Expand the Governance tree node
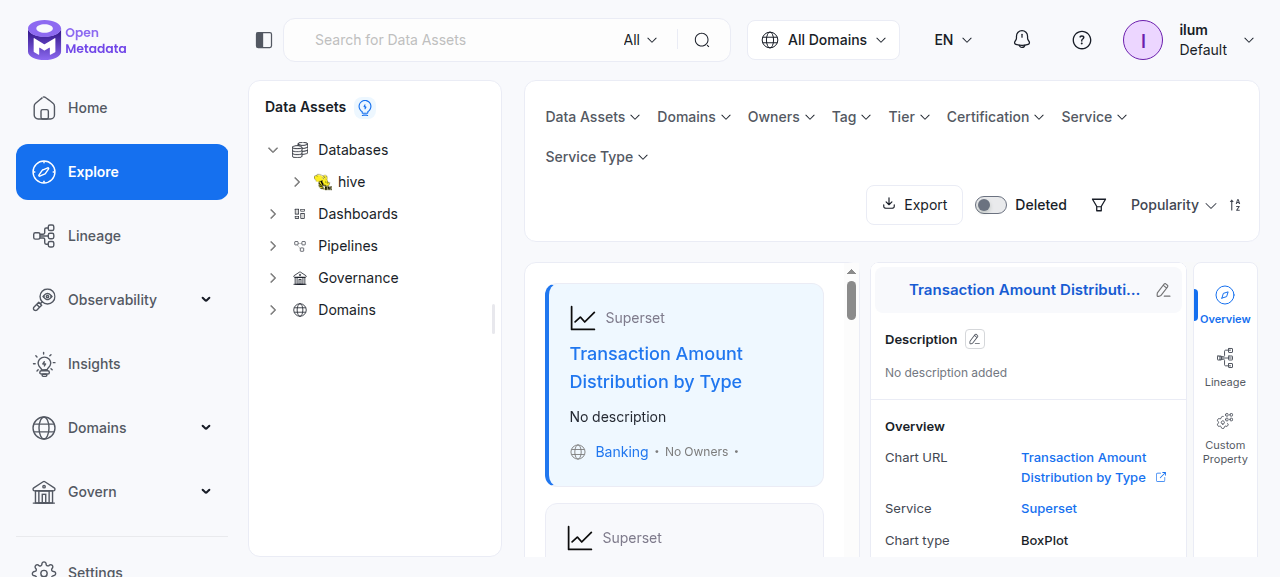Image resolution: width=1280 pixels, height=577 pixels. 273,278
